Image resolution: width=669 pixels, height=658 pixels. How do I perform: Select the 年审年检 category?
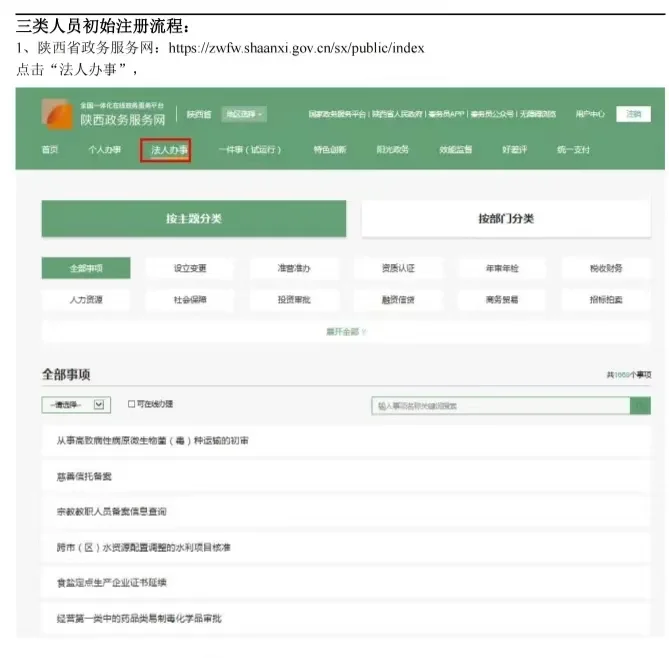(x=502, y=268)
